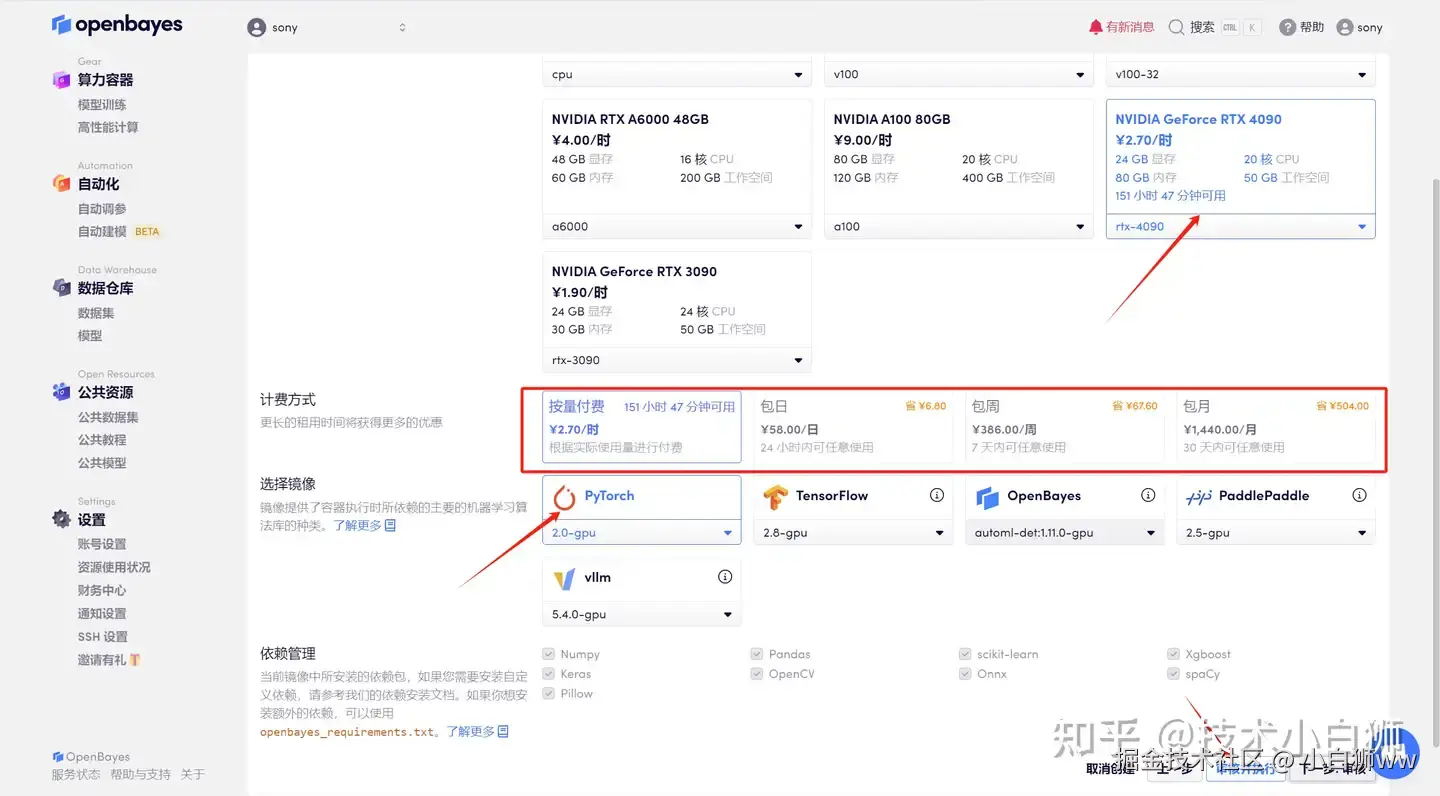Open the automl-det:1.11.0-gpu dropdown
This screenshot has width=1440, height=796.
(1065, 533)
